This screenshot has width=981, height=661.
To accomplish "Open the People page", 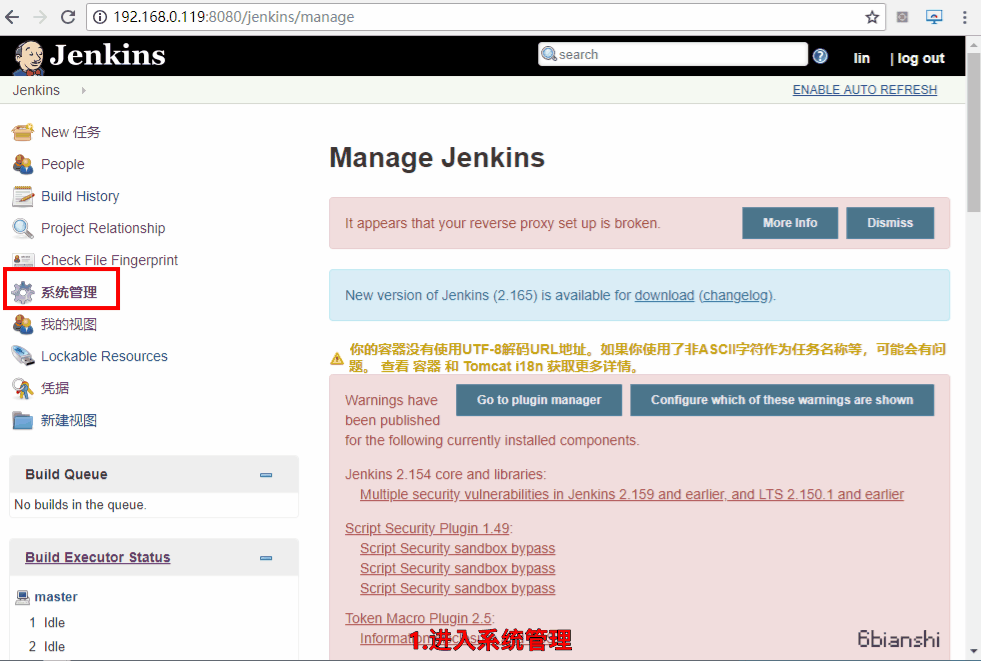I will [63, 164].
